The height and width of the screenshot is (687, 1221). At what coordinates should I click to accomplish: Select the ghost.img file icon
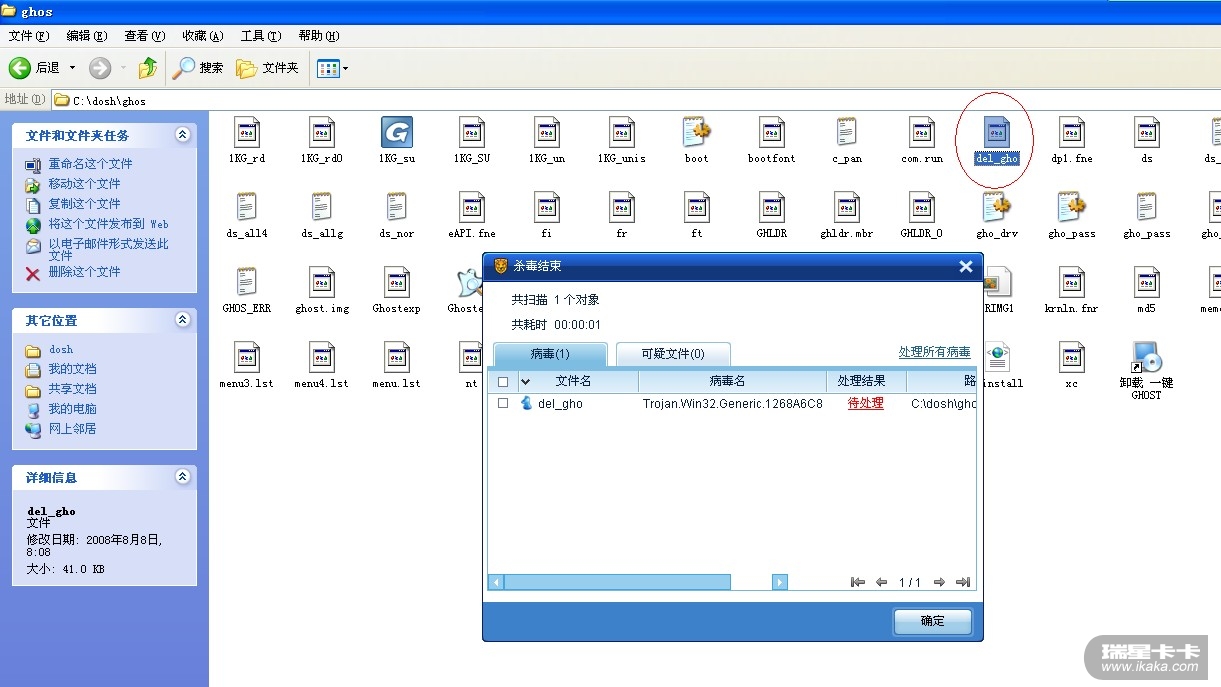322,282
